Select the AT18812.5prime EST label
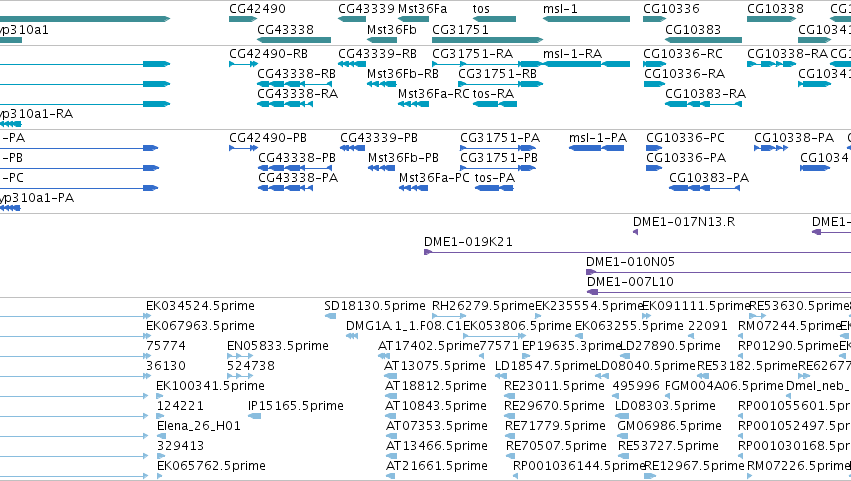 click(436, 387)
